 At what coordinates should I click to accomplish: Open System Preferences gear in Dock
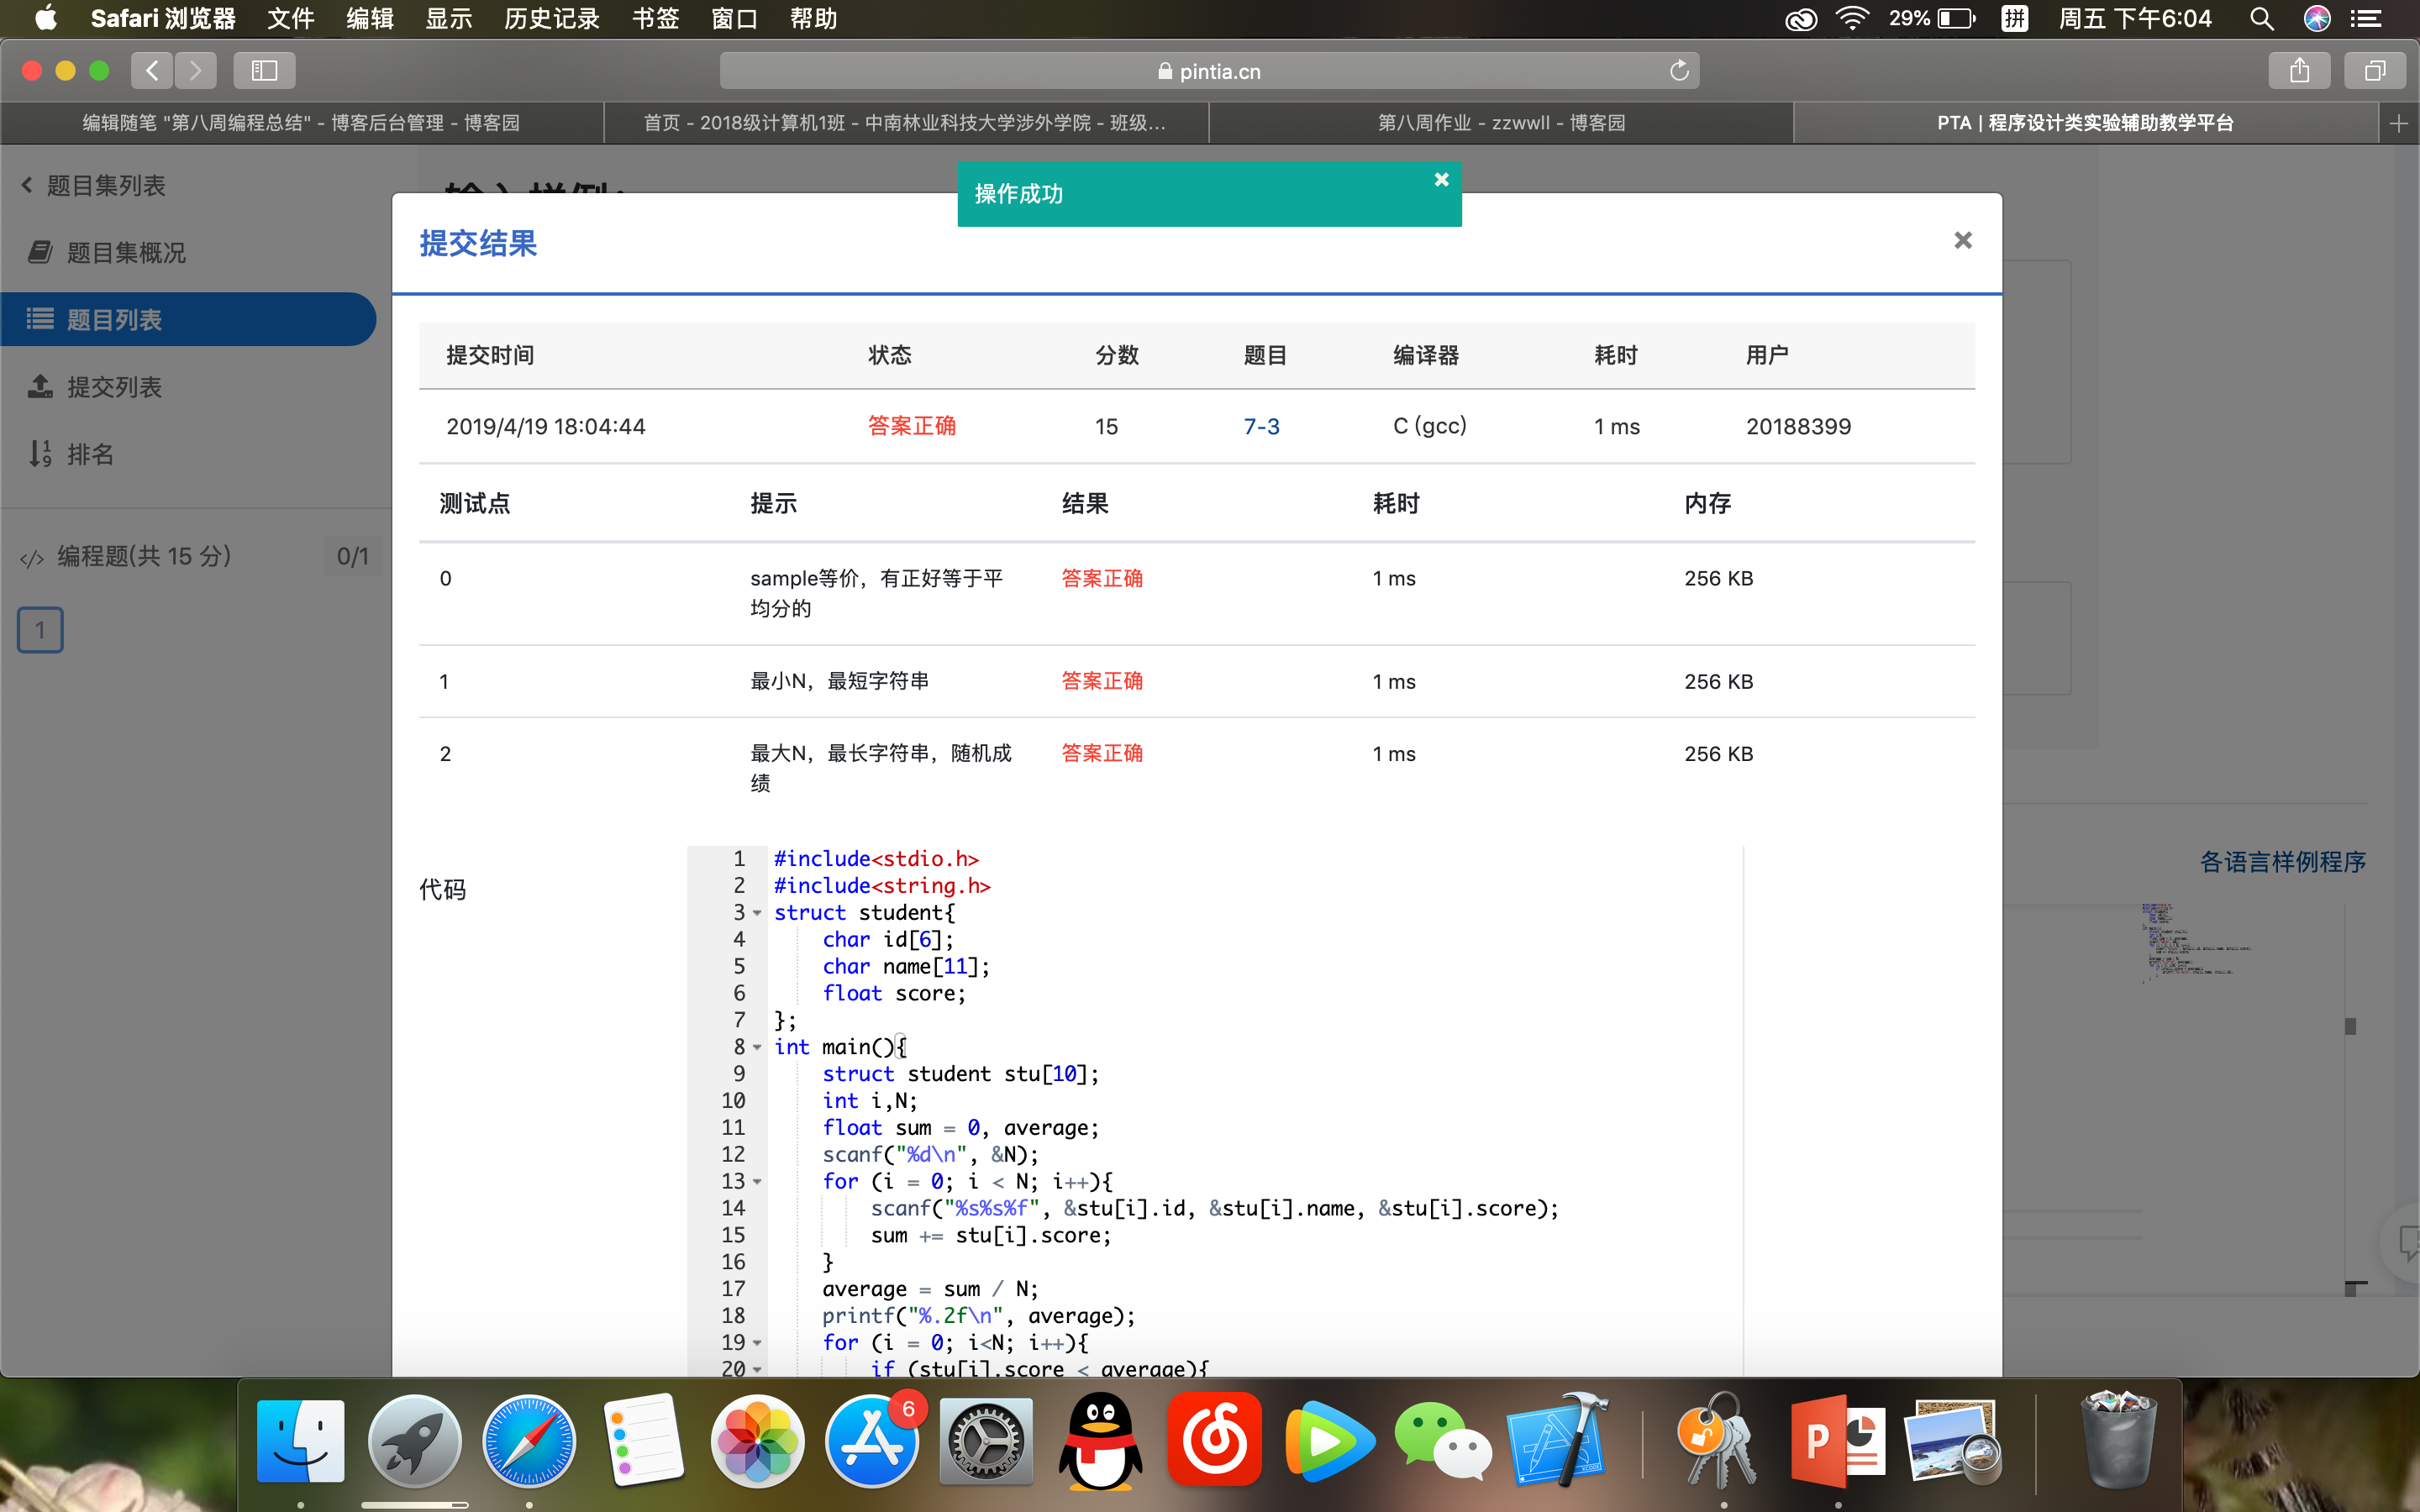986,1442
